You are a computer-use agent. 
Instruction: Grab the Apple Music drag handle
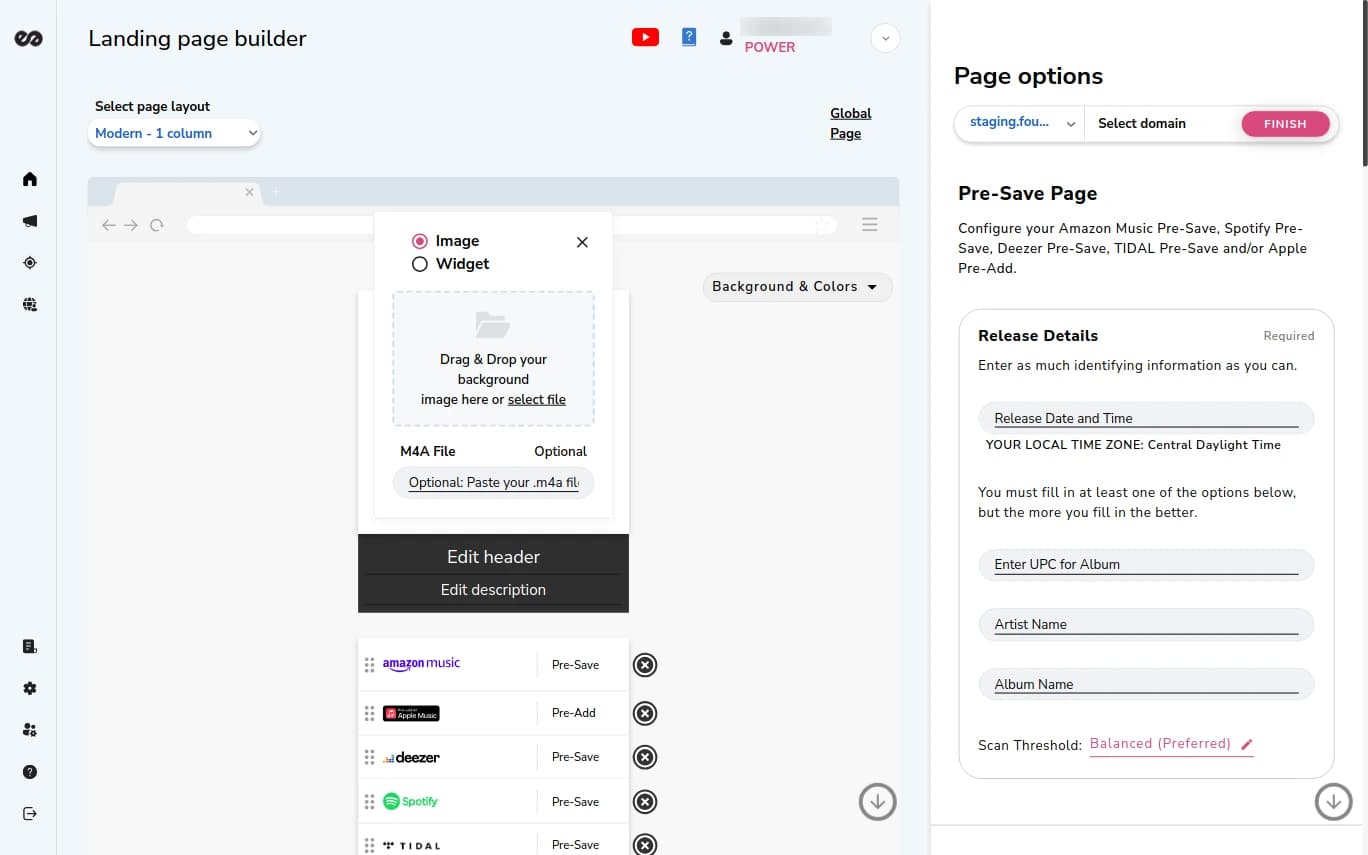click(369, 713)
